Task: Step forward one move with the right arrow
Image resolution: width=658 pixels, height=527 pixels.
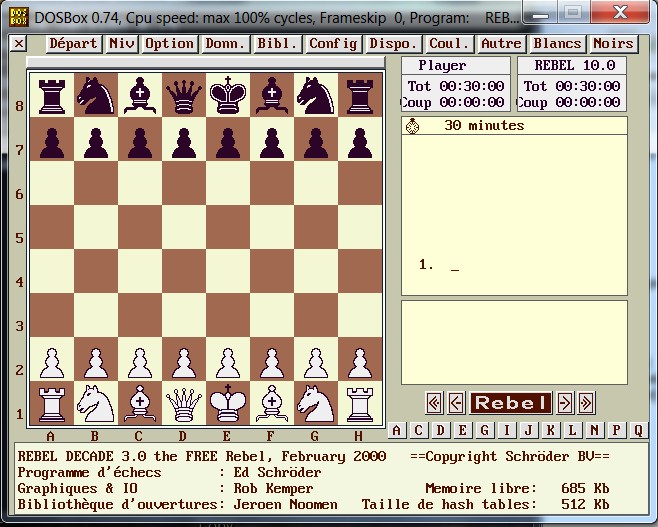Action: tap(565, 403)
